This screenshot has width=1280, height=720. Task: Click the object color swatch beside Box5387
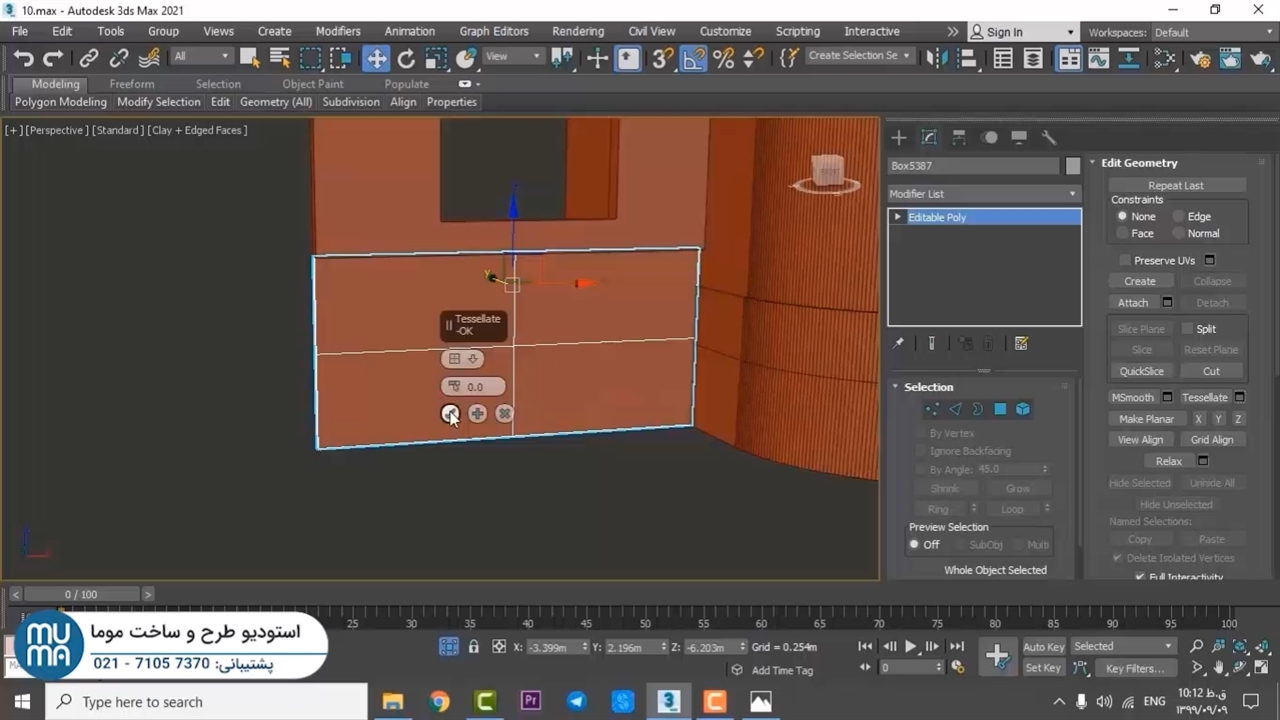(1073, 166)
